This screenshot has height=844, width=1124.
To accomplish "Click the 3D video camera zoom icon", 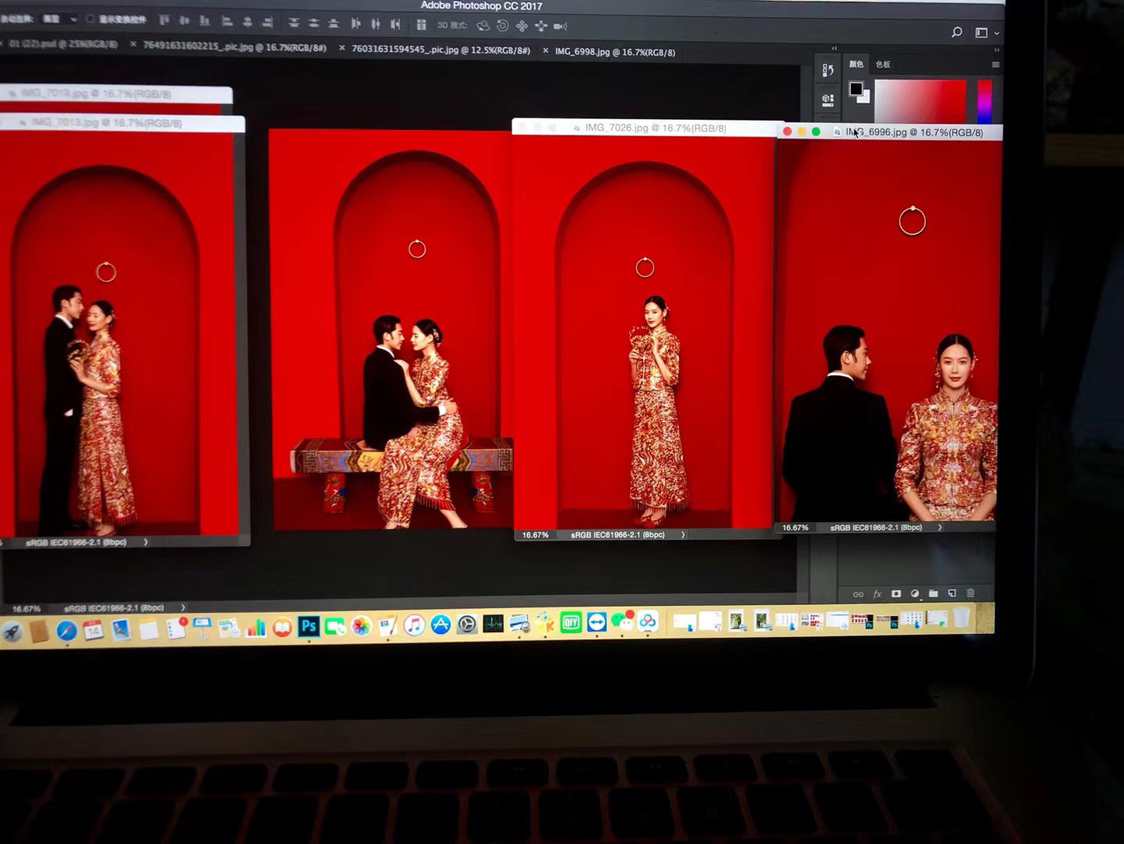I will [561, 27].
